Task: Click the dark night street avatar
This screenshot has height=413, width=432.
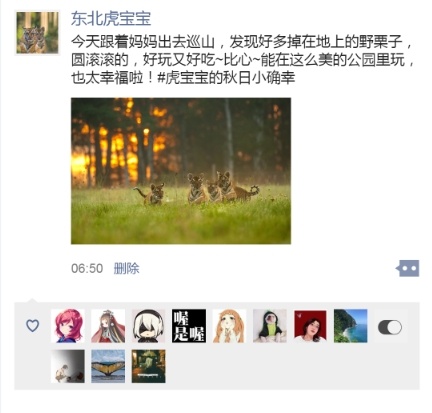Action: point(148,366)
